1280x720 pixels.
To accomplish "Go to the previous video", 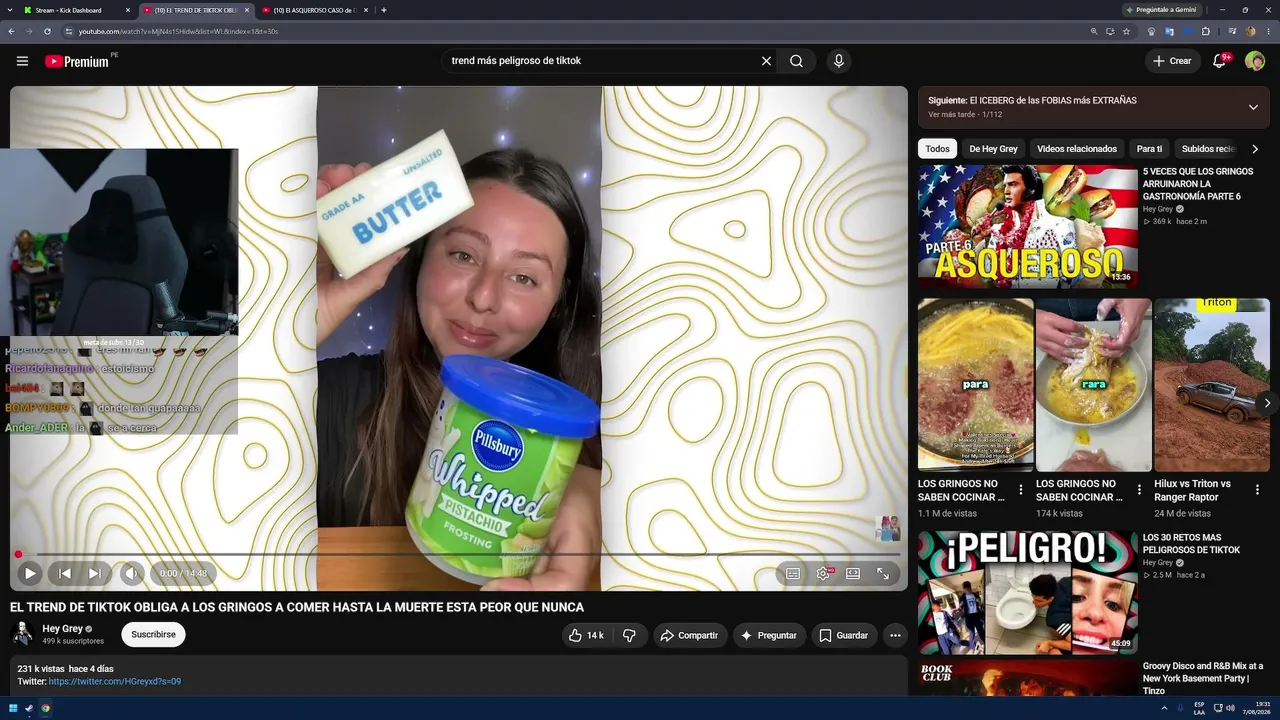I will click(x=64, y=573).
